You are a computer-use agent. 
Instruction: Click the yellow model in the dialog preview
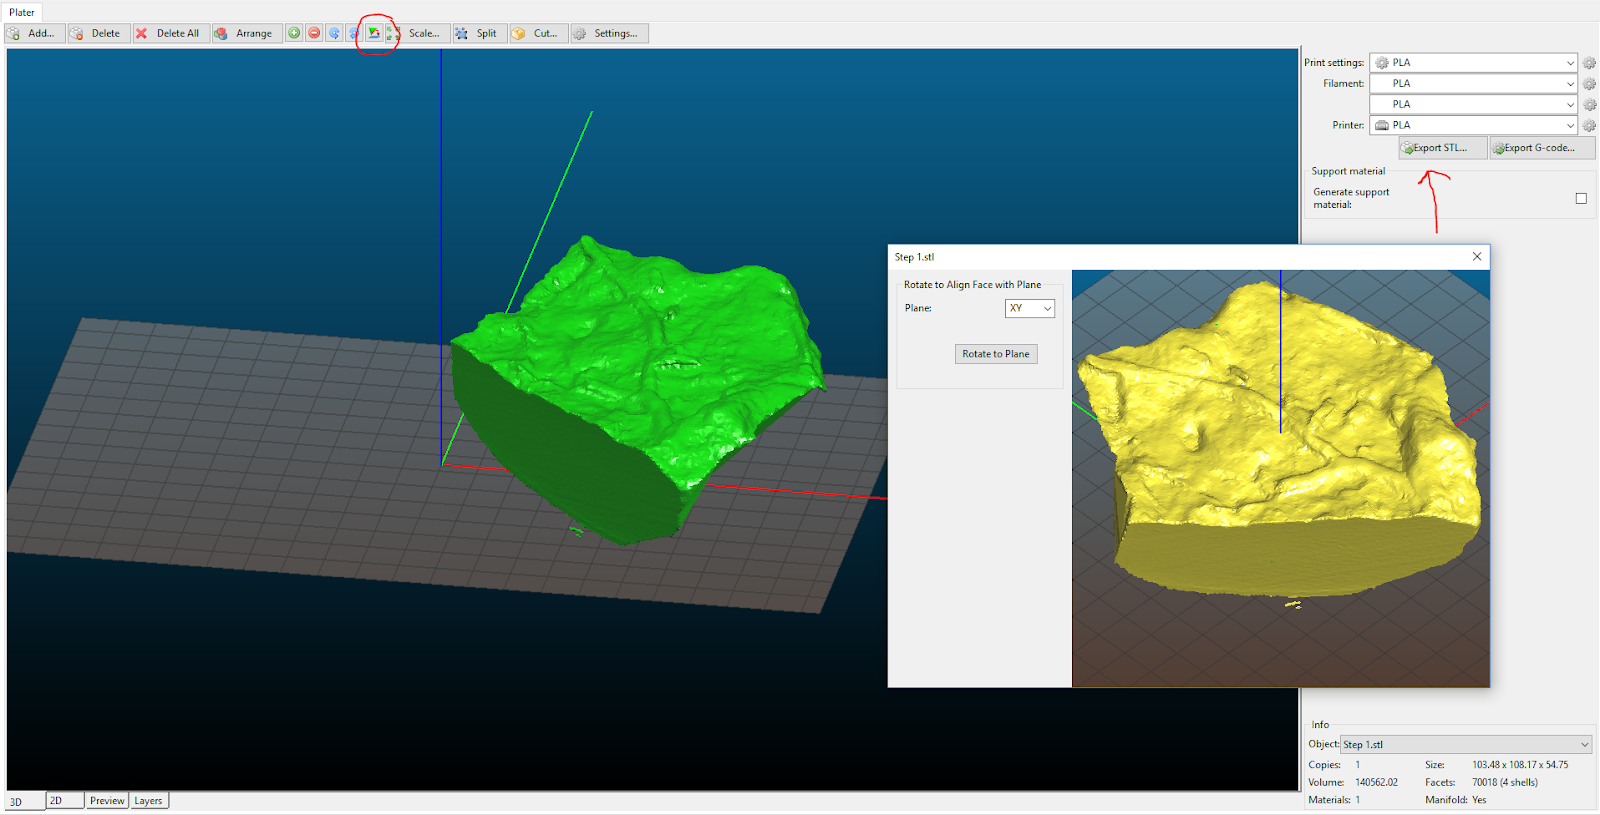[x=1280, y=440]
